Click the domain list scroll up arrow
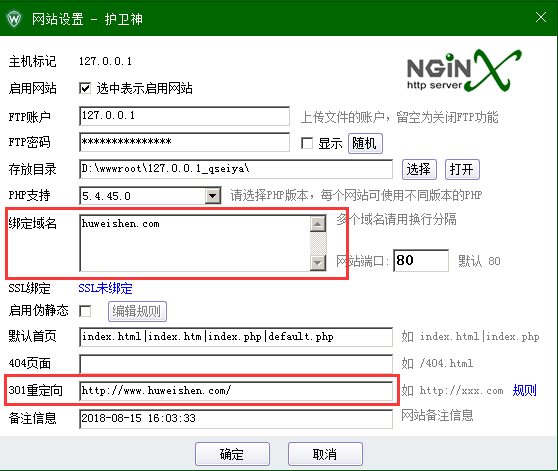This screenshot has height=471, width=558. (318, 224)
